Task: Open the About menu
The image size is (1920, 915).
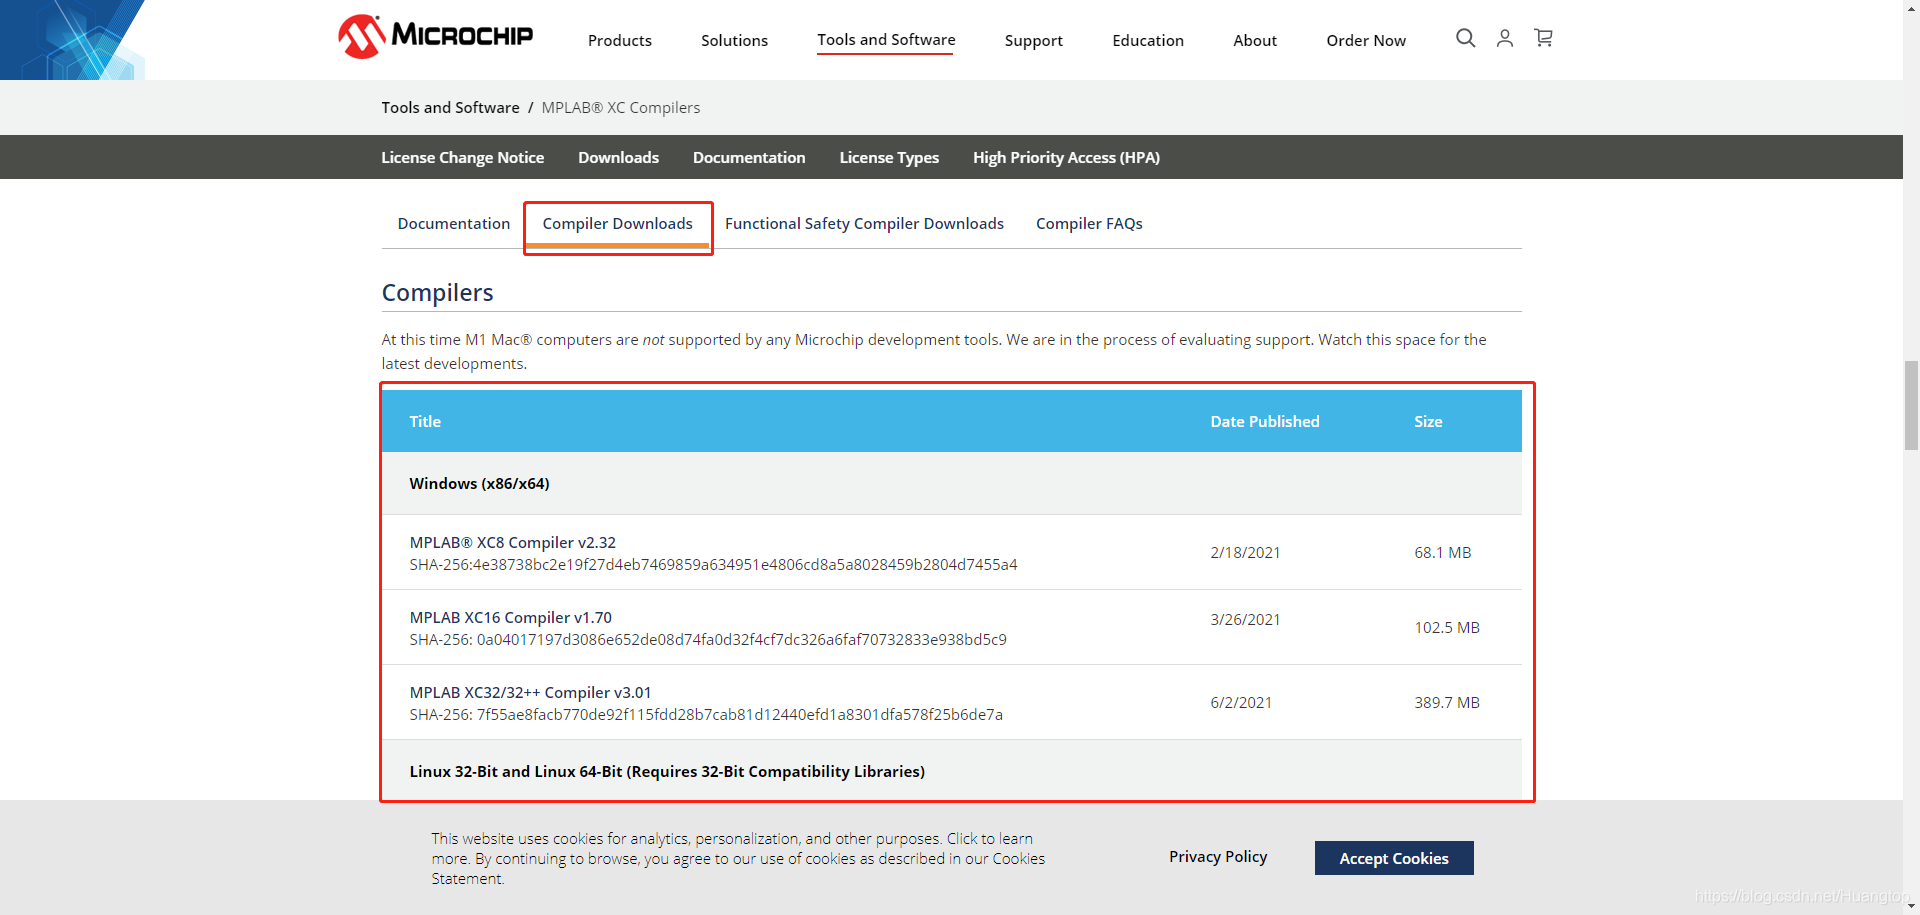Action: click(x=1255, y=40)
